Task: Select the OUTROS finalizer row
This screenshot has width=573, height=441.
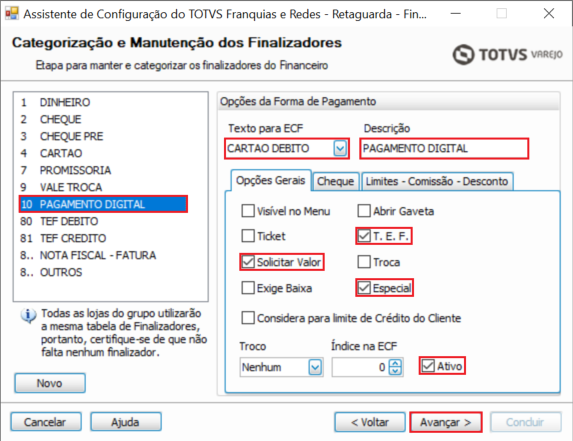Action: point(103,272)
